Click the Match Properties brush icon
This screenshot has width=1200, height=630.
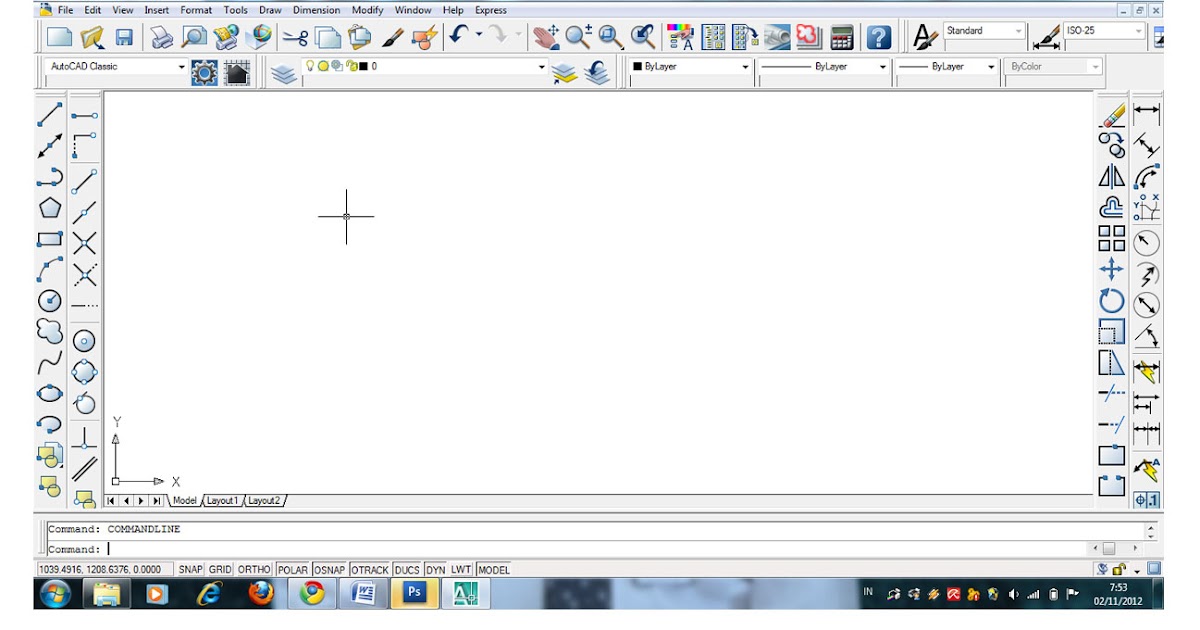[x=392, y=38]
